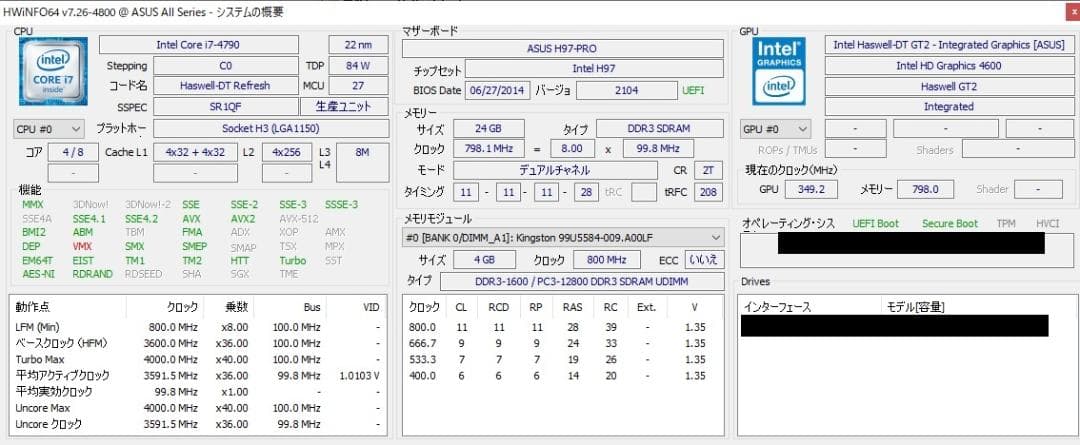Open the CPU #0 selector dropdown
This screenshot has width=1080, height=445.
(49, 129)
